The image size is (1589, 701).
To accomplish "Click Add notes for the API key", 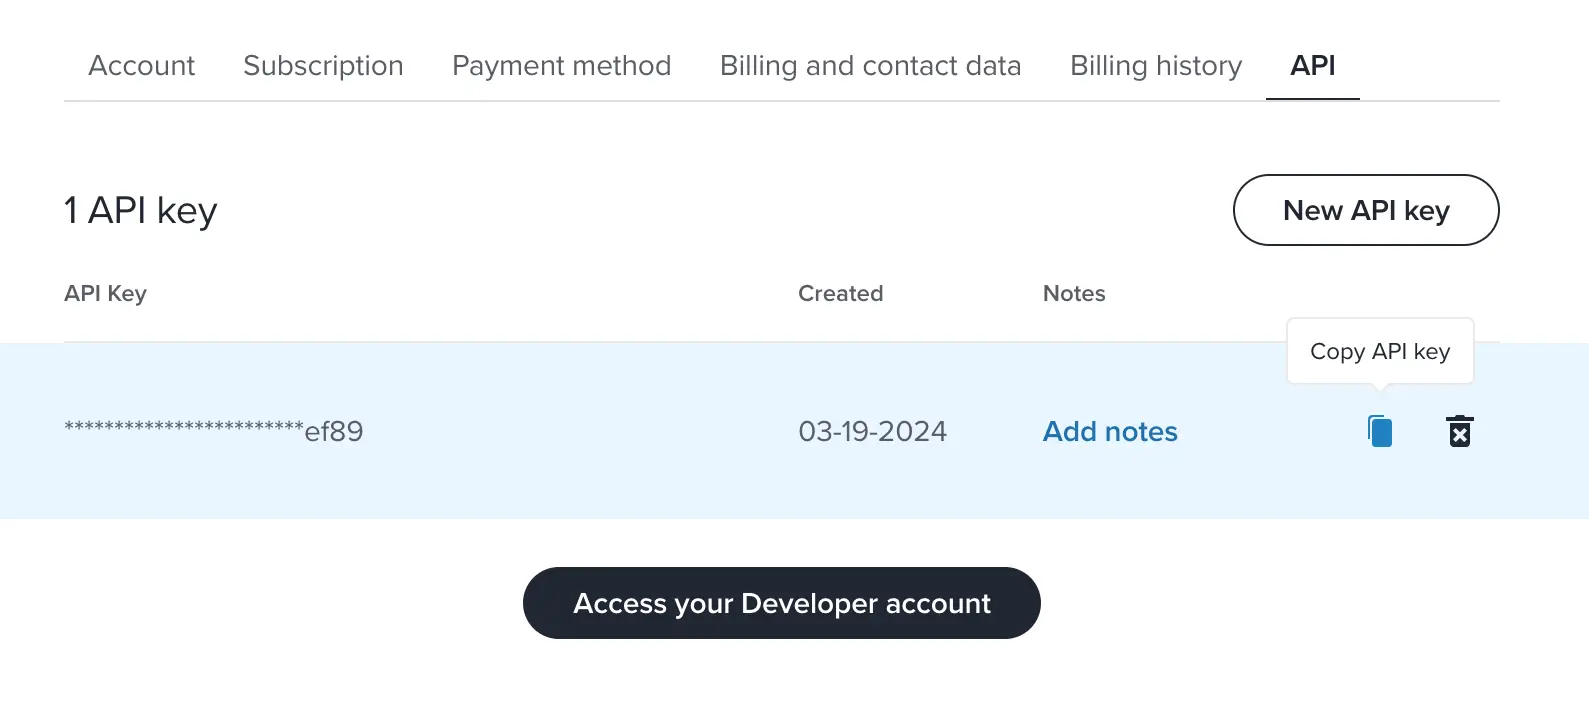I will [x=1110, y=431].
